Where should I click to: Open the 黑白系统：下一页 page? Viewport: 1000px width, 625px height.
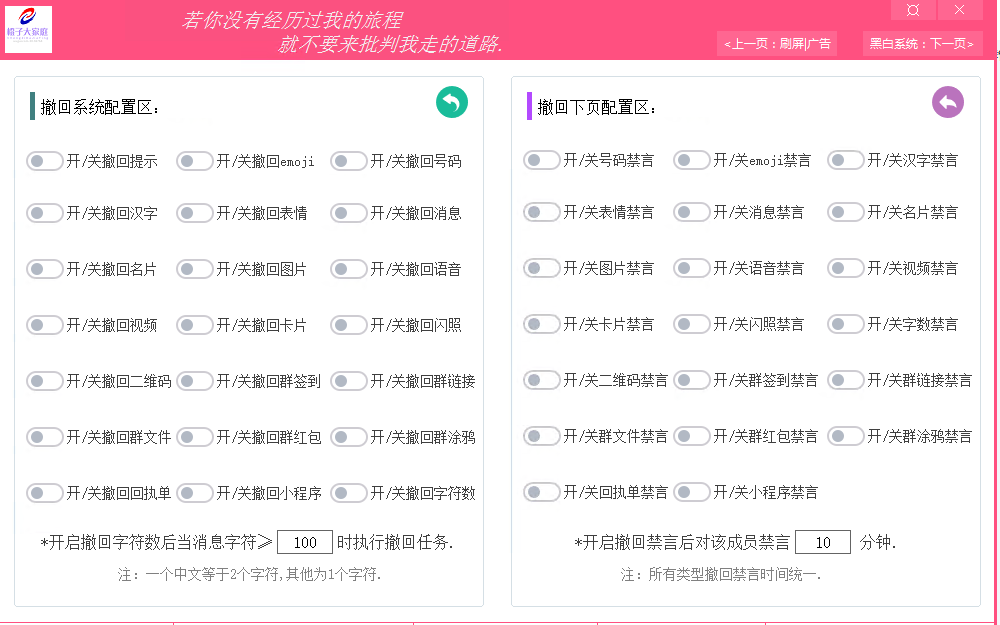(921, 43)
